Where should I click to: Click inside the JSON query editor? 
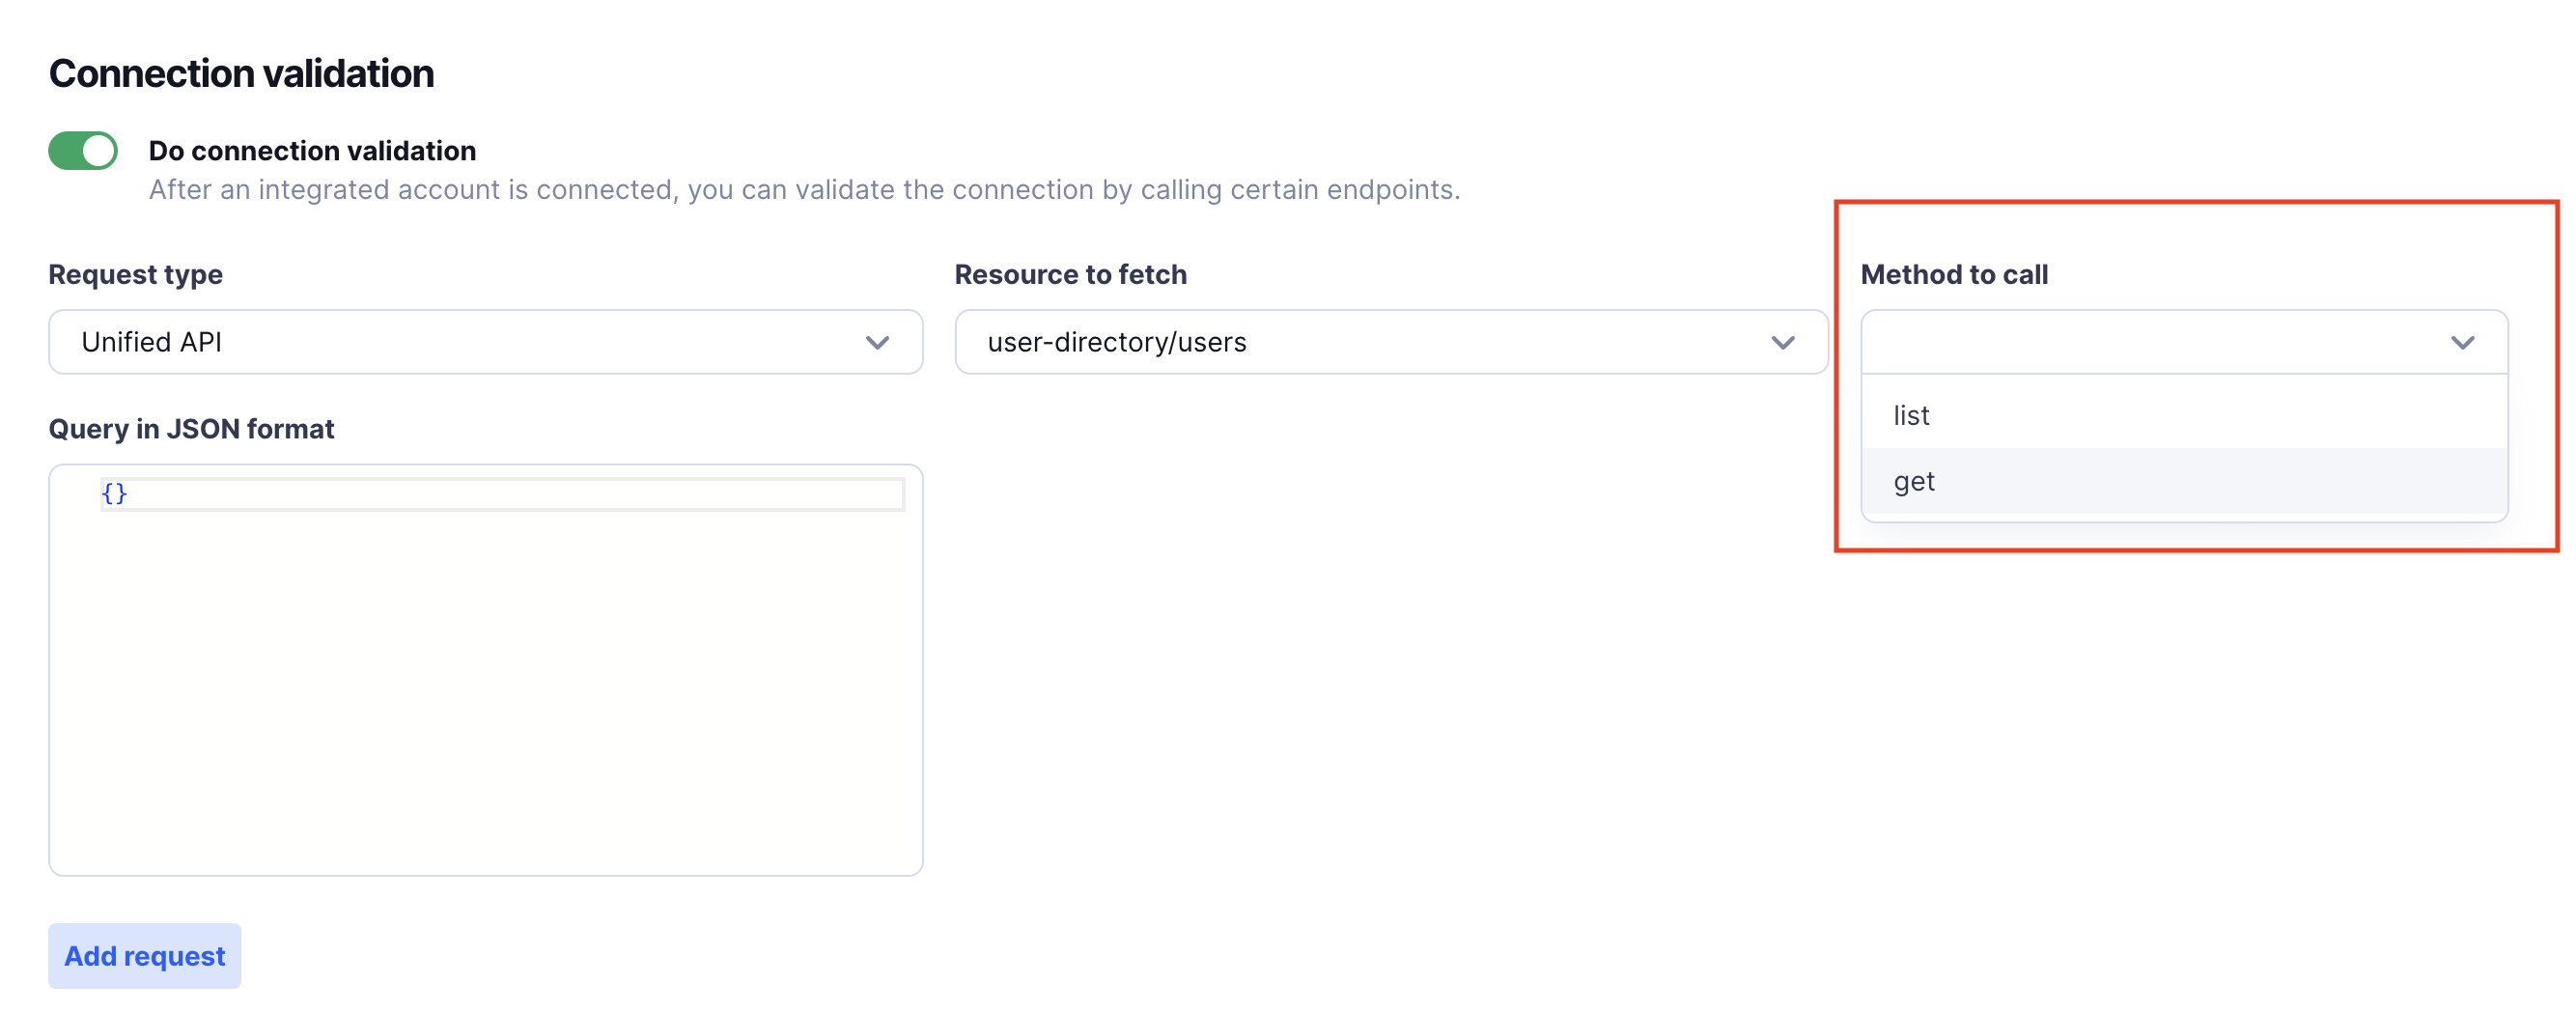(485, 670)
